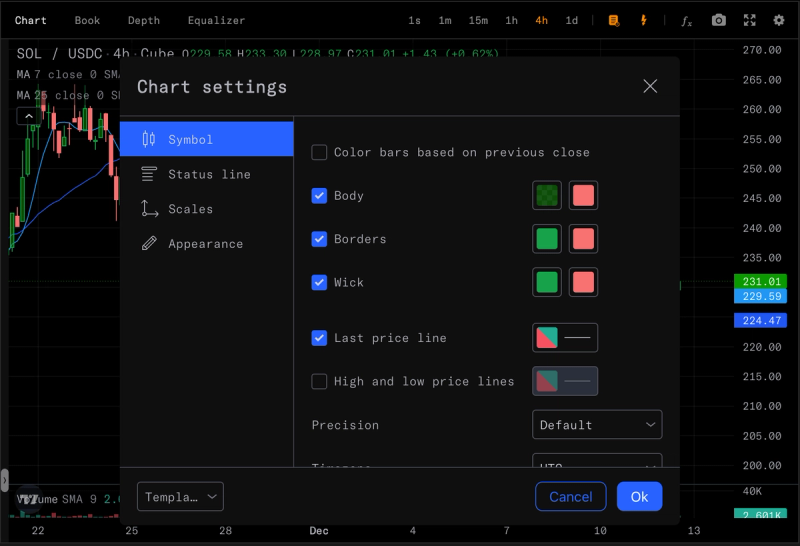Viewport: 800px width, 546px height.
Task: Open the Status line settings section
Action: [x=207, y=174]
